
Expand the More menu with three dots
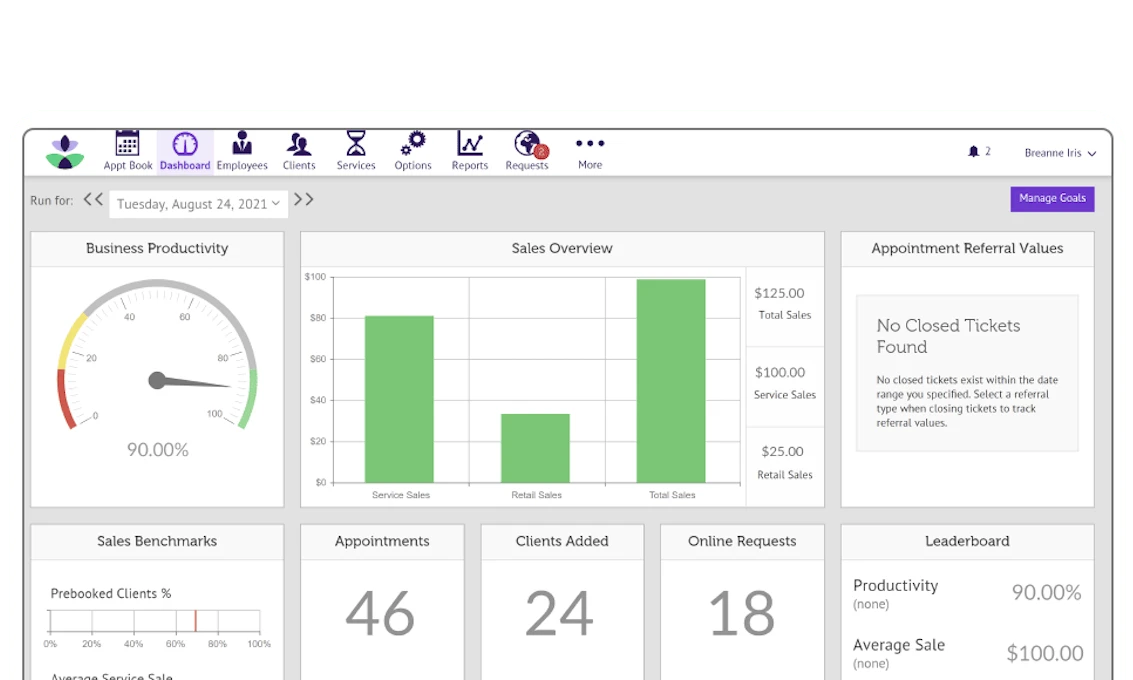pos(590,144)
